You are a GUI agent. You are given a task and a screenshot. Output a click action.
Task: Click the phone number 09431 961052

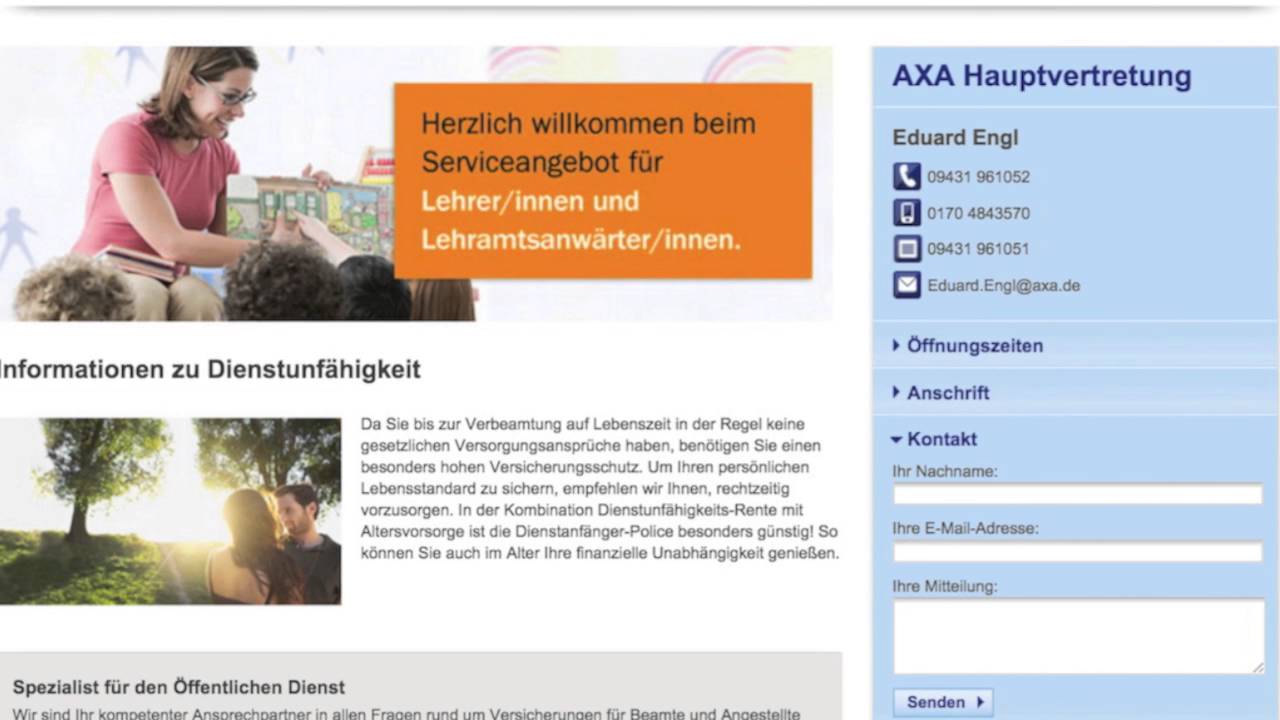[978, 177]
